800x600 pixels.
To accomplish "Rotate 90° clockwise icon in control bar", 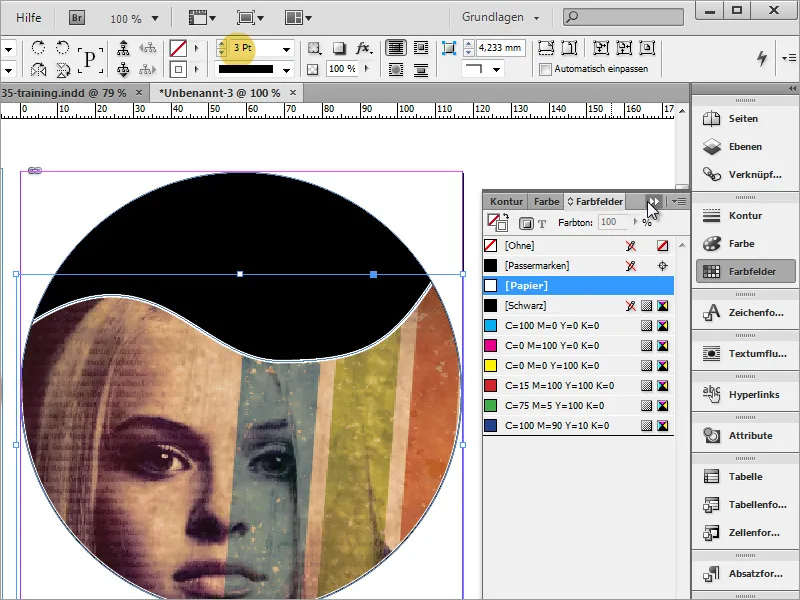I will (x=38, y=48).
